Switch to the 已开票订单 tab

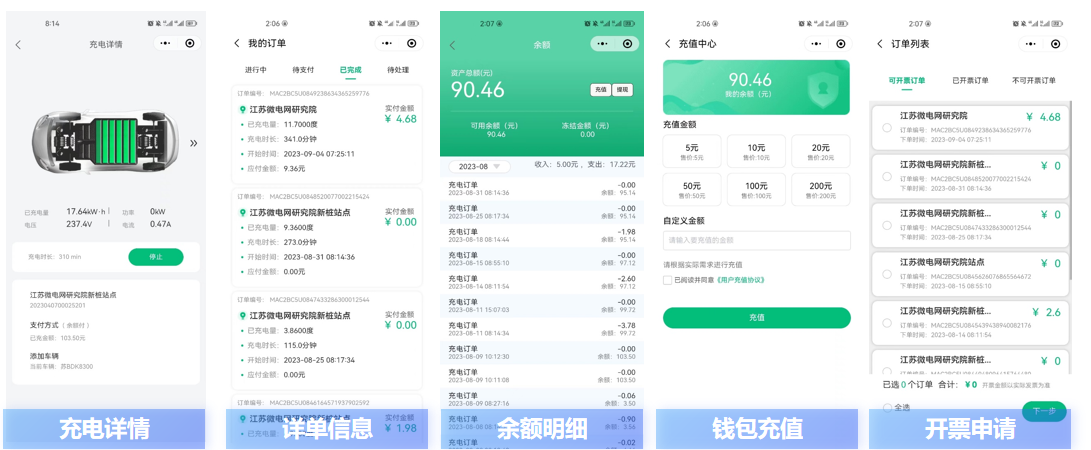pos(970,80)
